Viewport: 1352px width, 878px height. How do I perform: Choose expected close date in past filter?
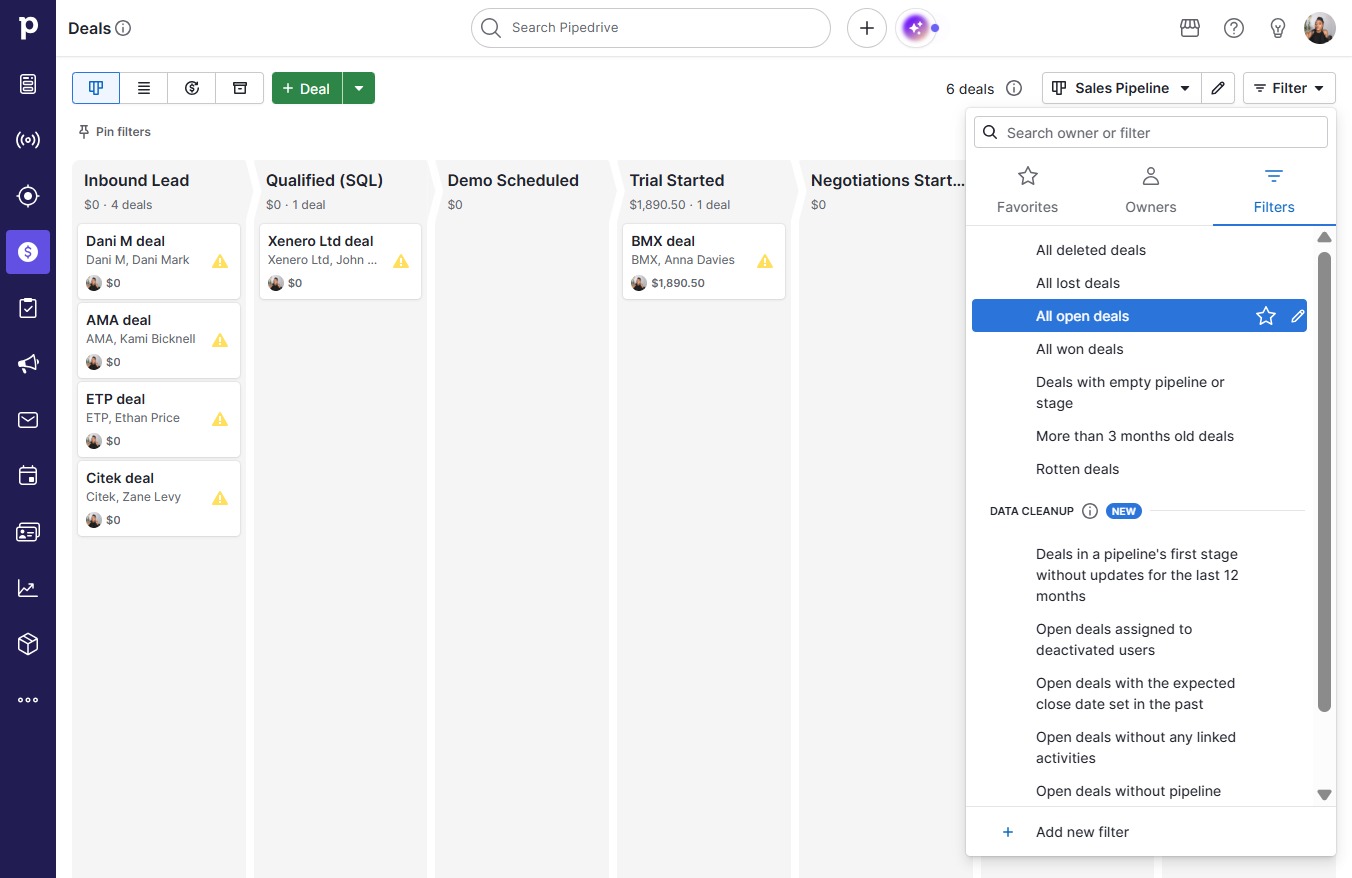point(1139,694)
